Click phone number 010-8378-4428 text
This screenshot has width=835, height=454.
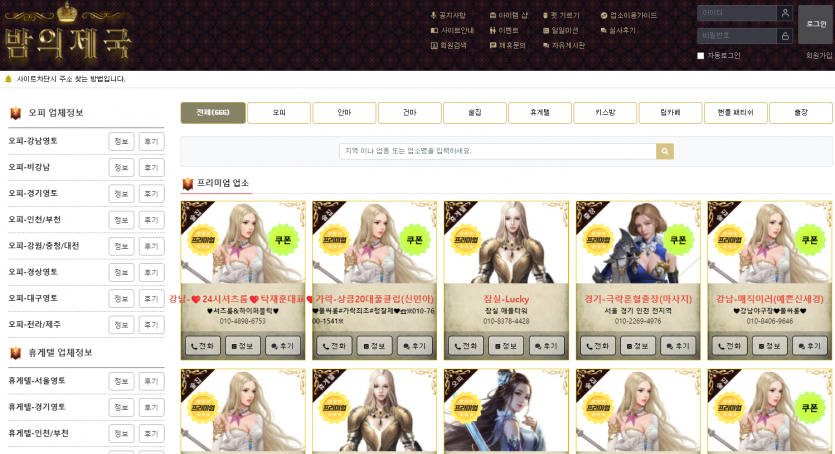coord(506,321)
